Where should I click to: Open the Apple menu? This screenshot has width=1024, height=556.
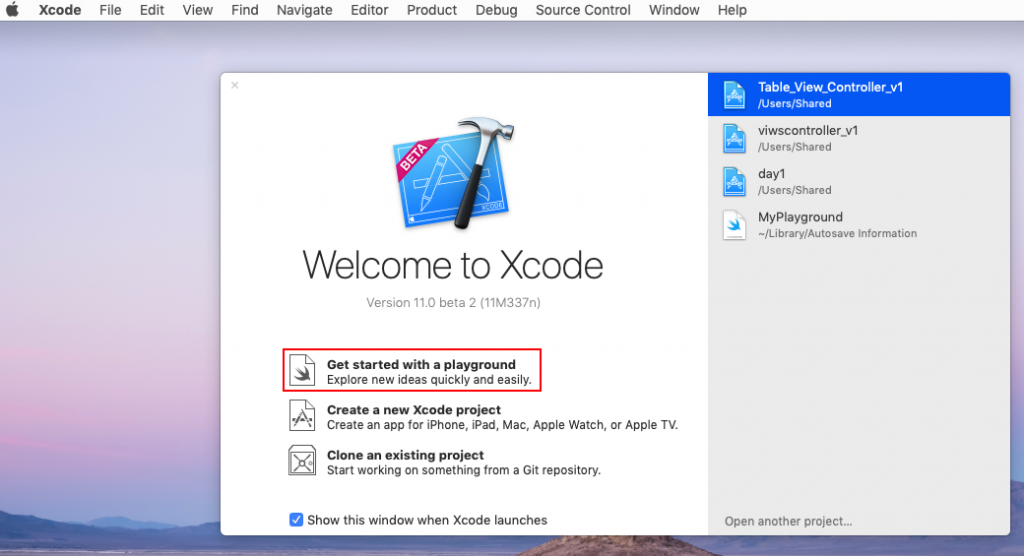tap(12, 10)
